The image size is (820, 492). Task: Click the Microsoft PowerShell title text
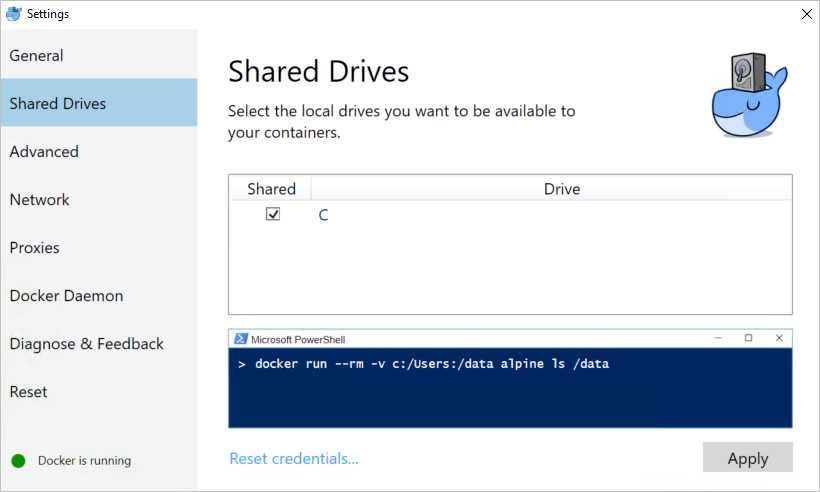[x=298, y=339]
